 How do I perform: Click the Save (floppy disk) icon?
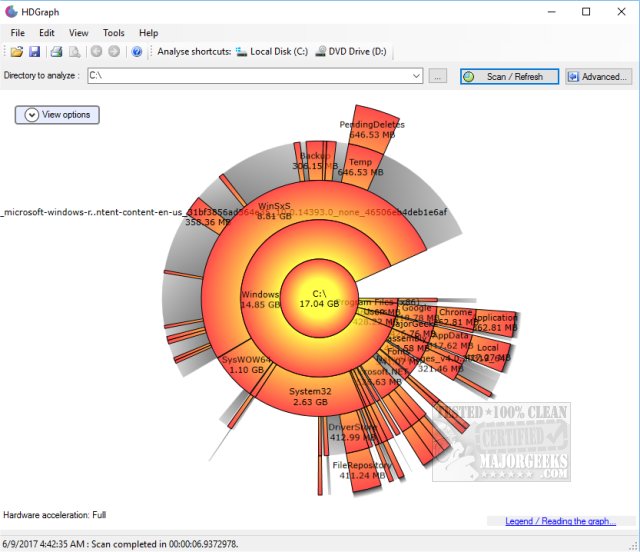pyautogui.click(x=34, y=51)
